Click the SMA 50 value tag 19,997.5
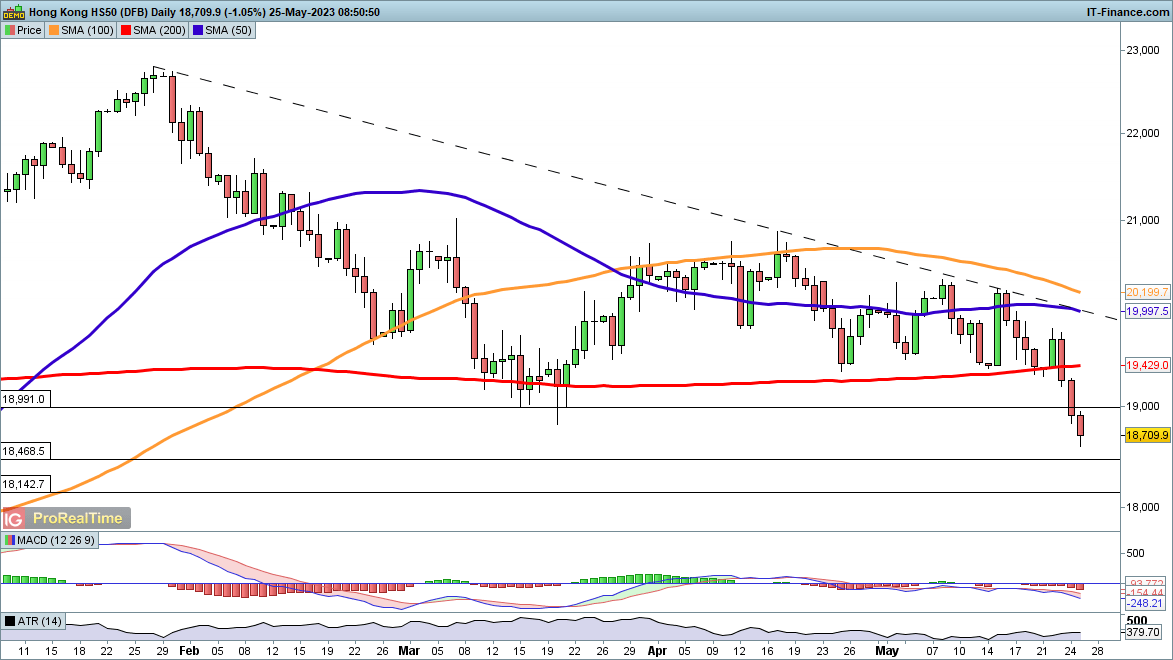Image resolution: width=1173 pixels, height=660 pixels. [1147, 311]
